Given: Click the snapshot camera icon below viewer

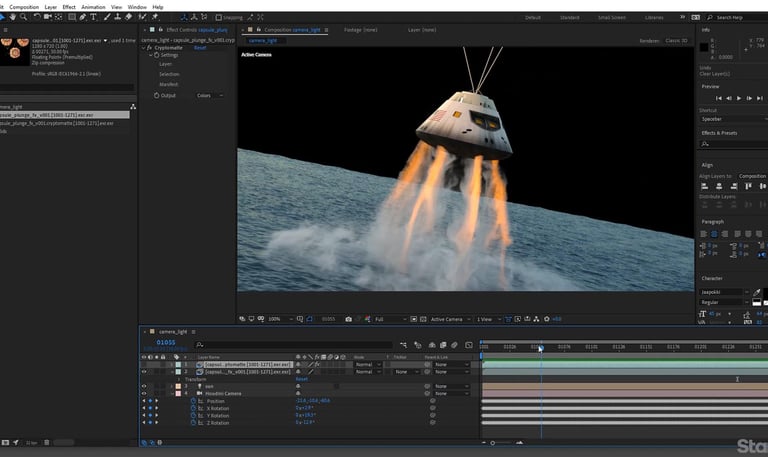Looking at the screenshot, I should click(348, 319).
